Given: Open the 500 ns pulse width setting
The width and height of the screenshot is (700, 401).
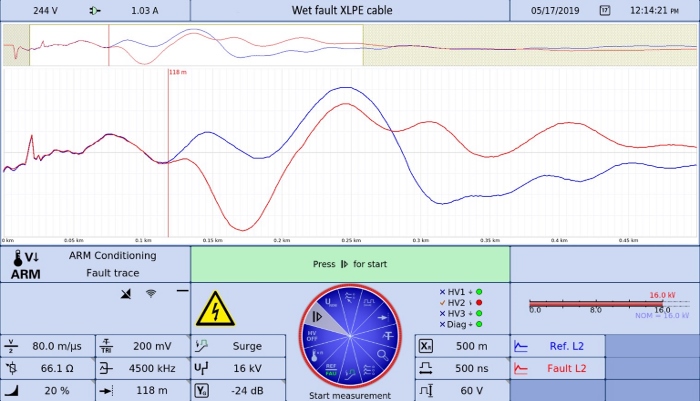Looking at the screenshot, I should coord(462,368).
